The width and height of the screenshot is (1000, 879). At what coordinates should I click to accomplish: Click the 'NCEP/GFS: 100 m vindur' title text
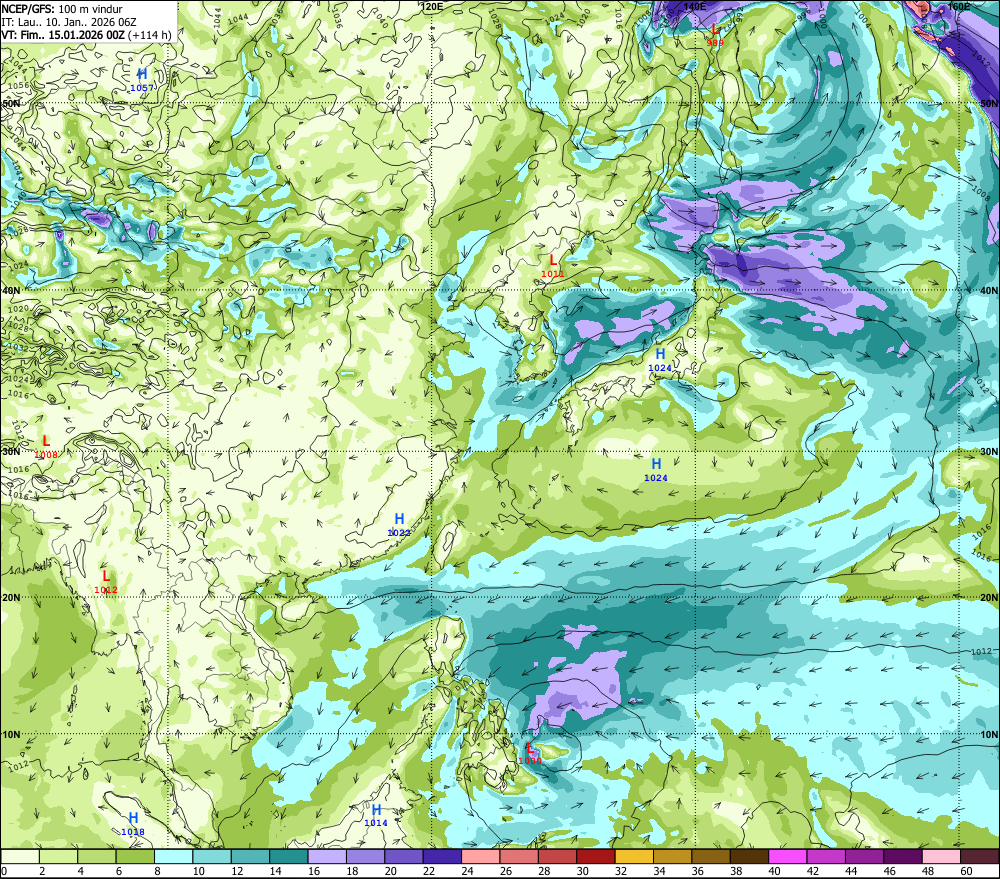click(62, 9)
